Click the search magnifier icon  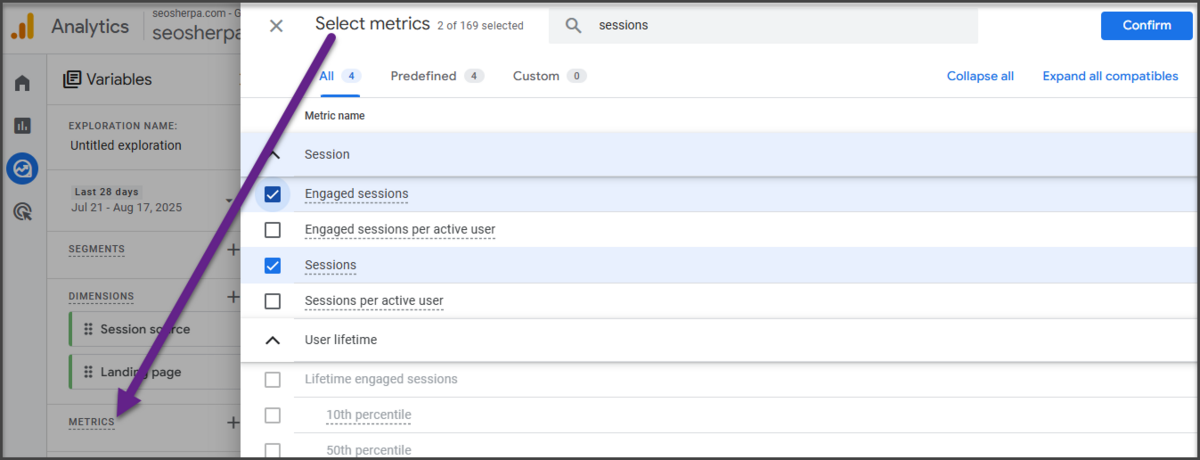coord(573,26)
